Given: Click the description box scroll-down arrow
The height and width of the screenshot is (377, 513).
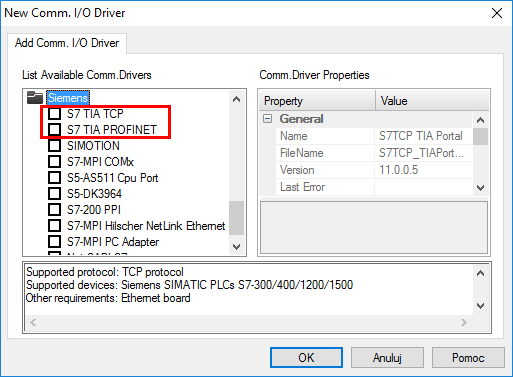Looking at the screenshot, I should pyautogui.click(x=480, y=306).
